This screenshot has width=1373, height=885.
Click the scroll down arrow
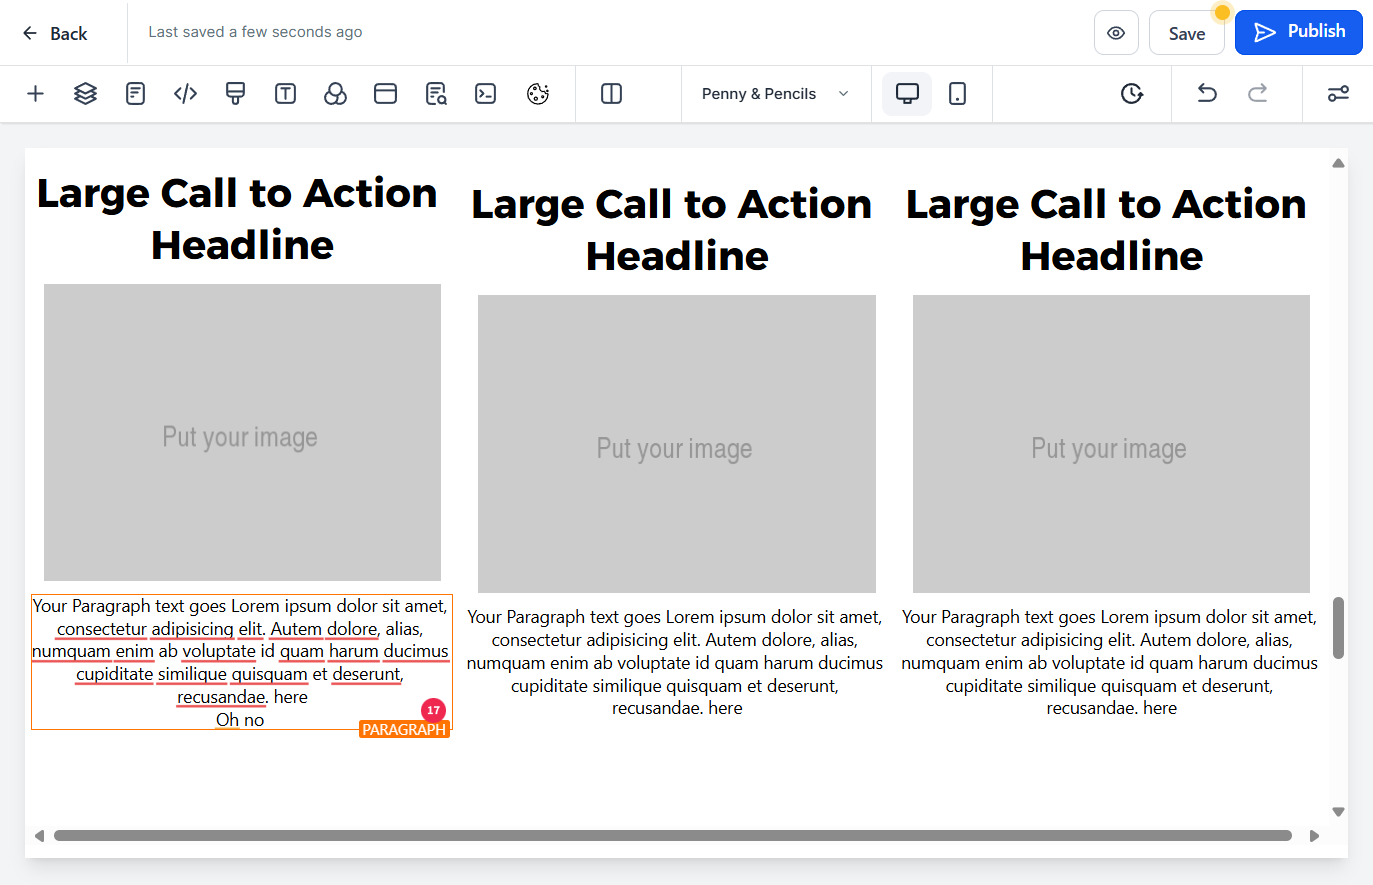[1338, 812]
